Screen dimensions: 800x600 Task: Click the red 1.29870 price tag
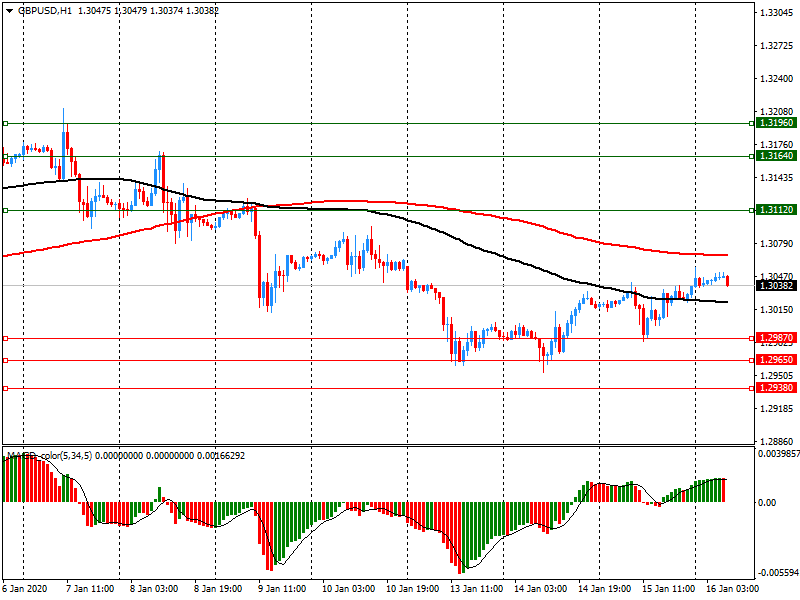tap(776, 339)
